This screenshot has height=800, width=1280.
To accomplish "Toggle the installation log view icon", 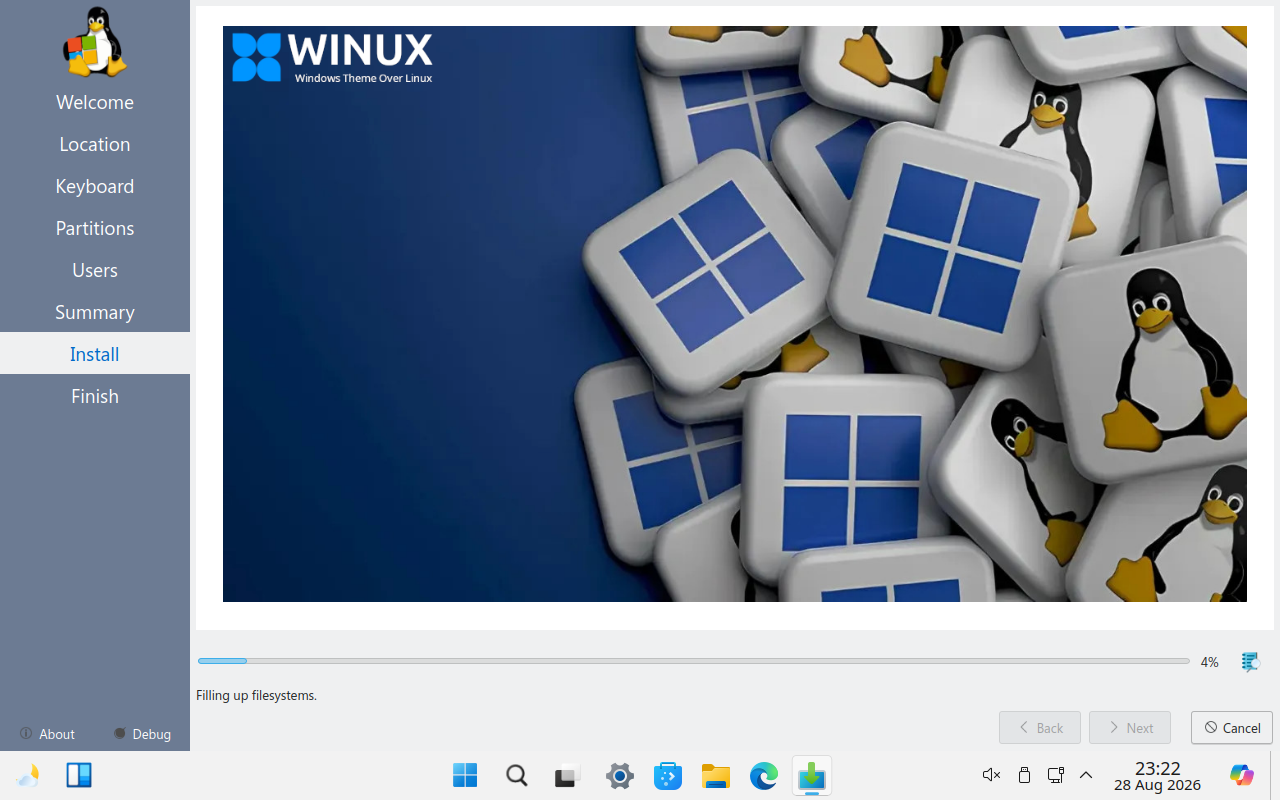I will point(1250,661).
